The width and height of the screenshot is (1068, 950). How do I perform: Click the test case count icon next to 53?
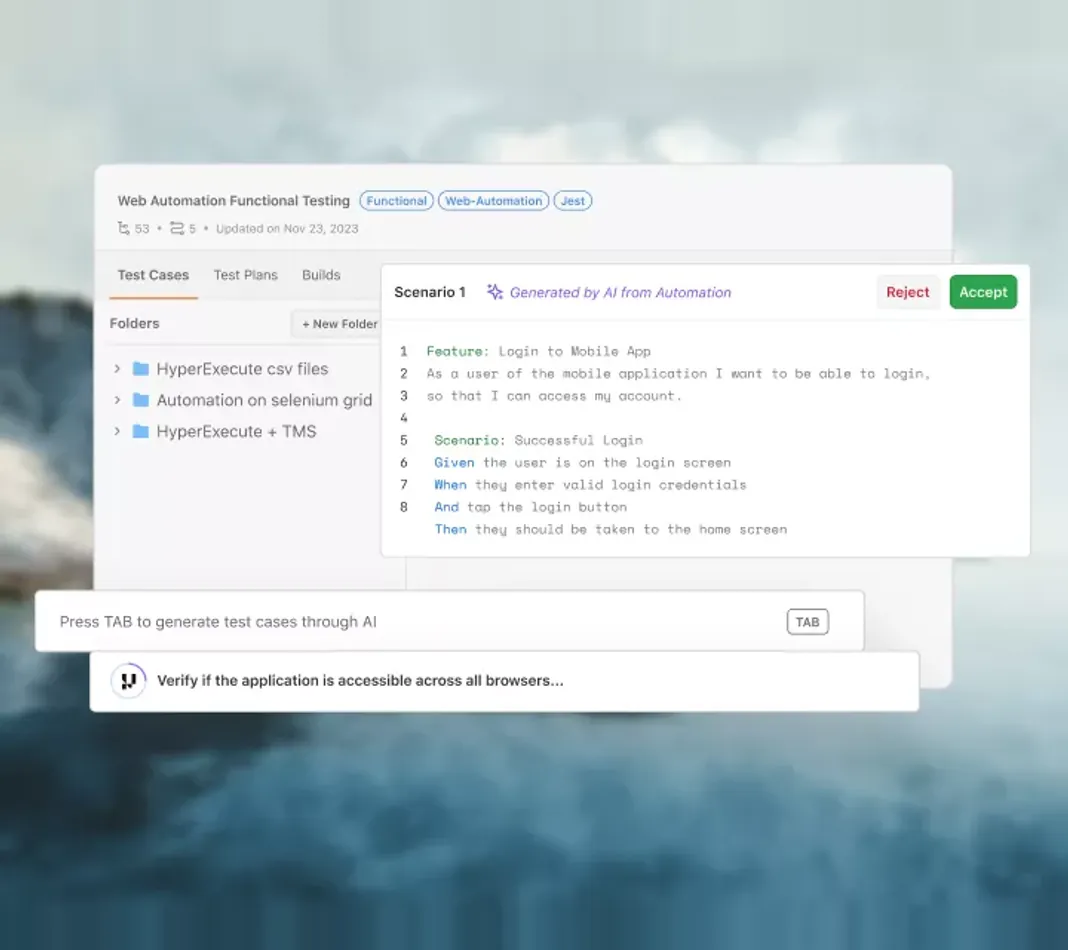[x=123, y=228]
